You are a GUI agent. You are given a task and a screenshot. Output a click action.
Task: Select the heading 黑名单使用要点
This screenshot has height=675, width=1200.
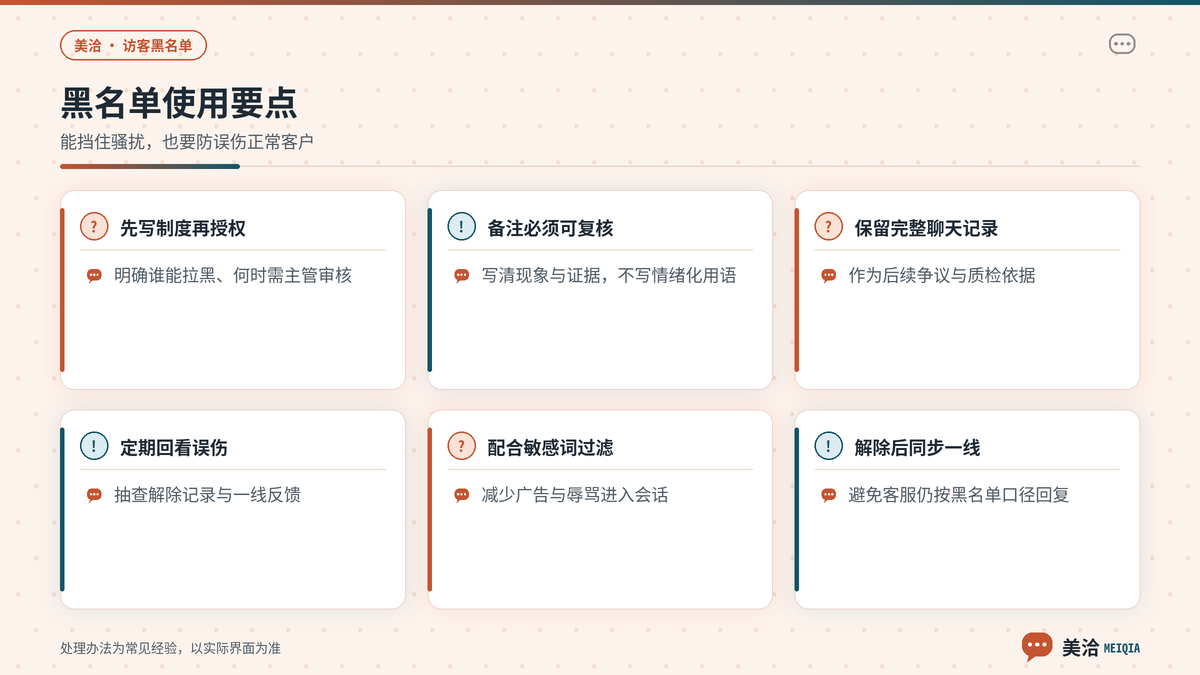[179, 104]
